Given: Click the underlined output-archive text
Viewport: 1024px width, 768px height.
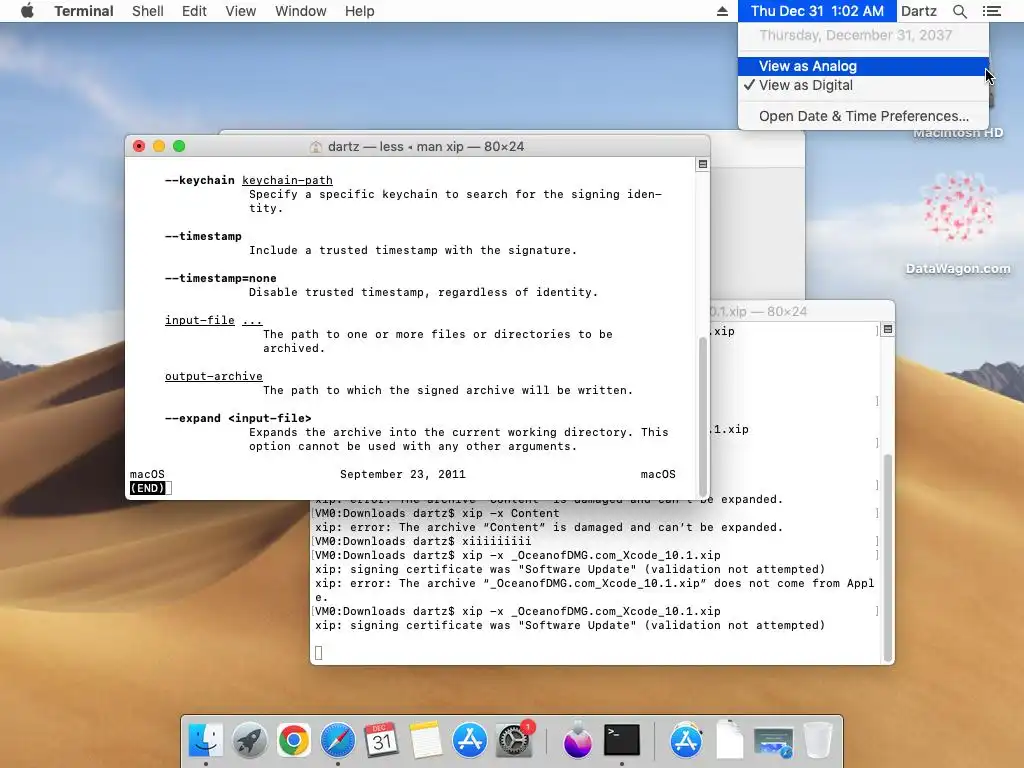Looking at the screenshot, I should 214,376.
